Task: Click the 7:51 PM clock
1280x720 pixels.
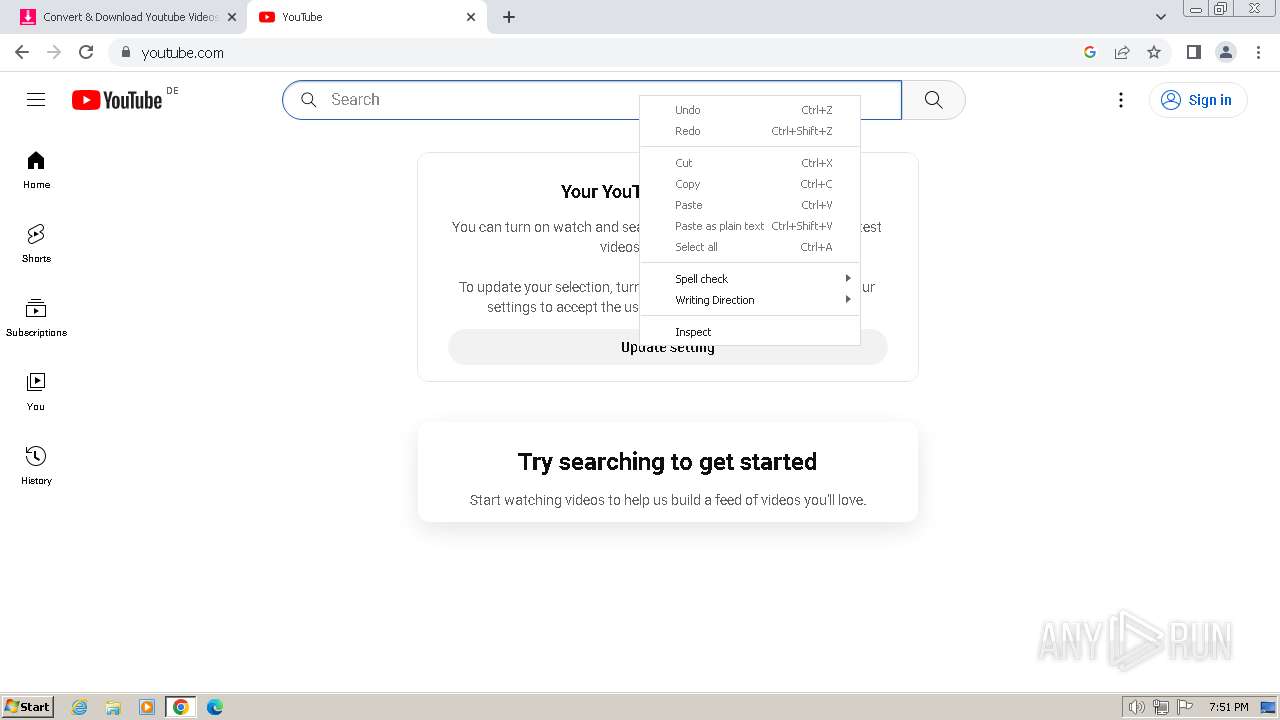Action: tap(1229, 707)
